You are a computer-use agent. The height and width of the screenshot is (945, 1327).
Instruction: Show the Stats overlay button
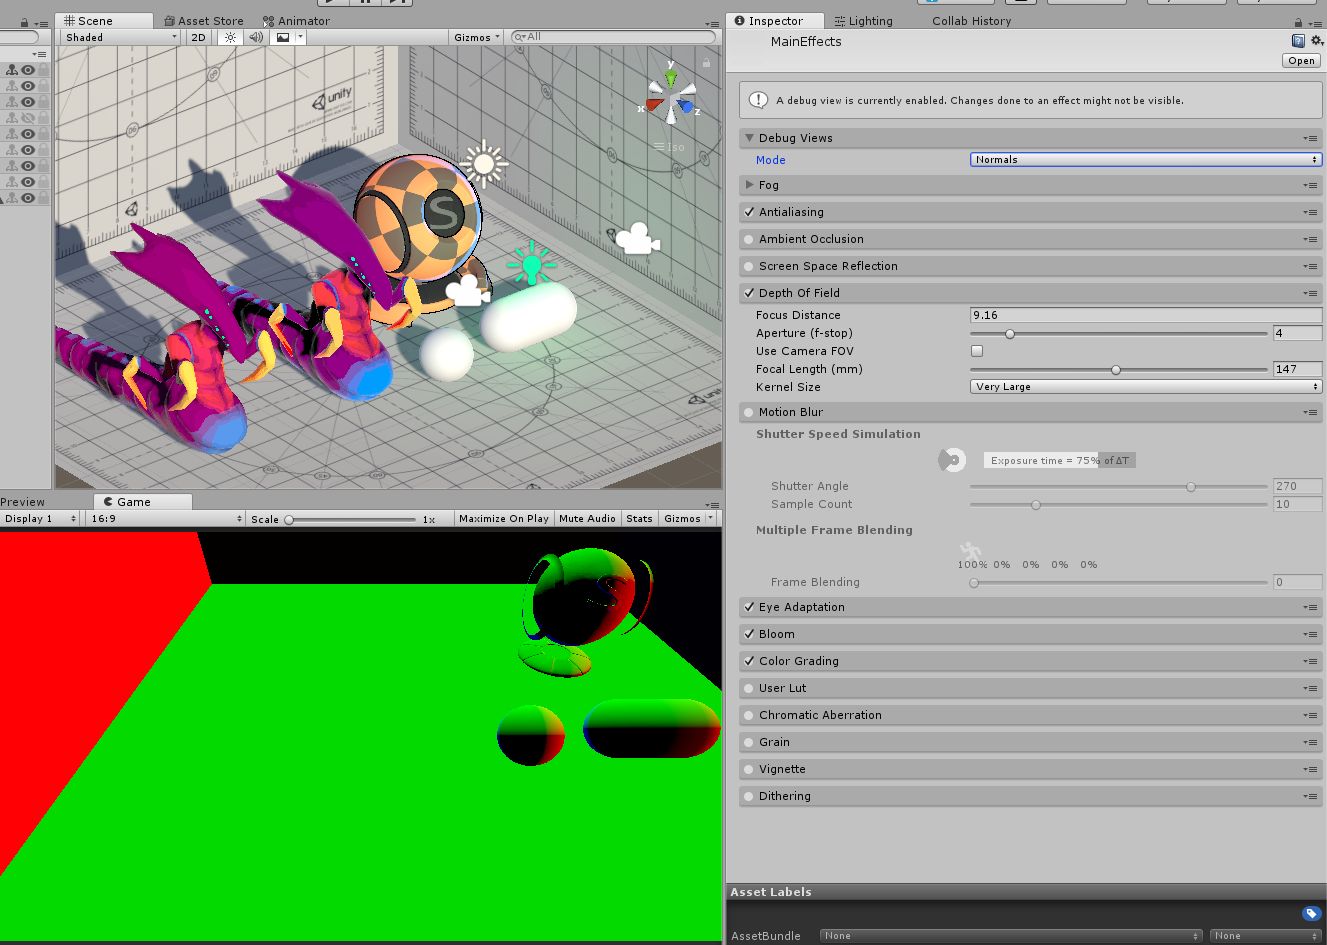tap(639, 519)
